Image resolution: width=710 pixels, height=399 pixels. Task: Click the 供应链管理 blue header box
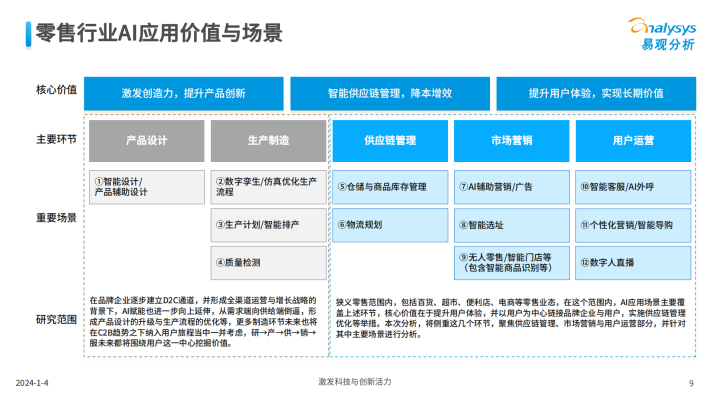[390, 140]
